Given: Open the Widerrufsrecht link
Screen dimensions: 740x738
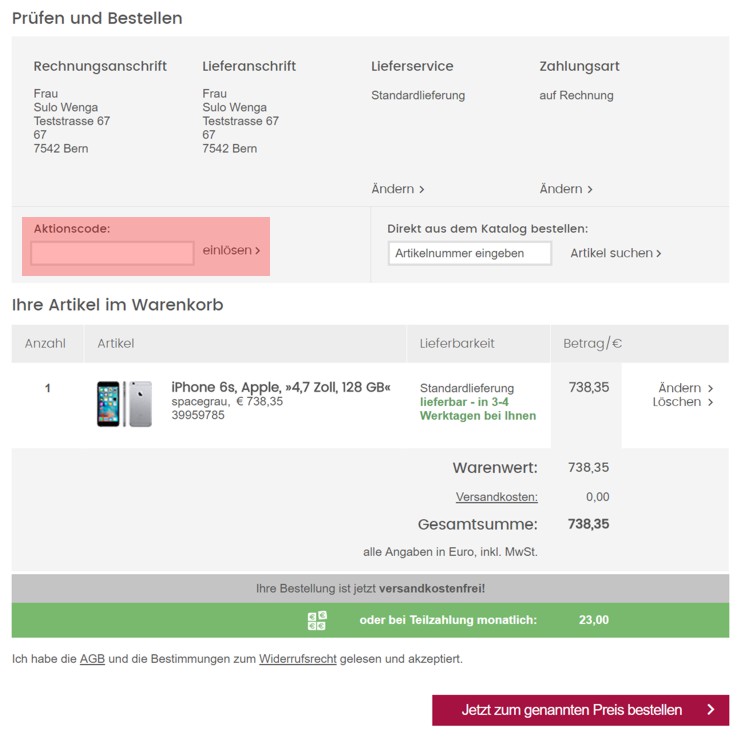Looking at the screenshot, I should click(x=297, y=659).
